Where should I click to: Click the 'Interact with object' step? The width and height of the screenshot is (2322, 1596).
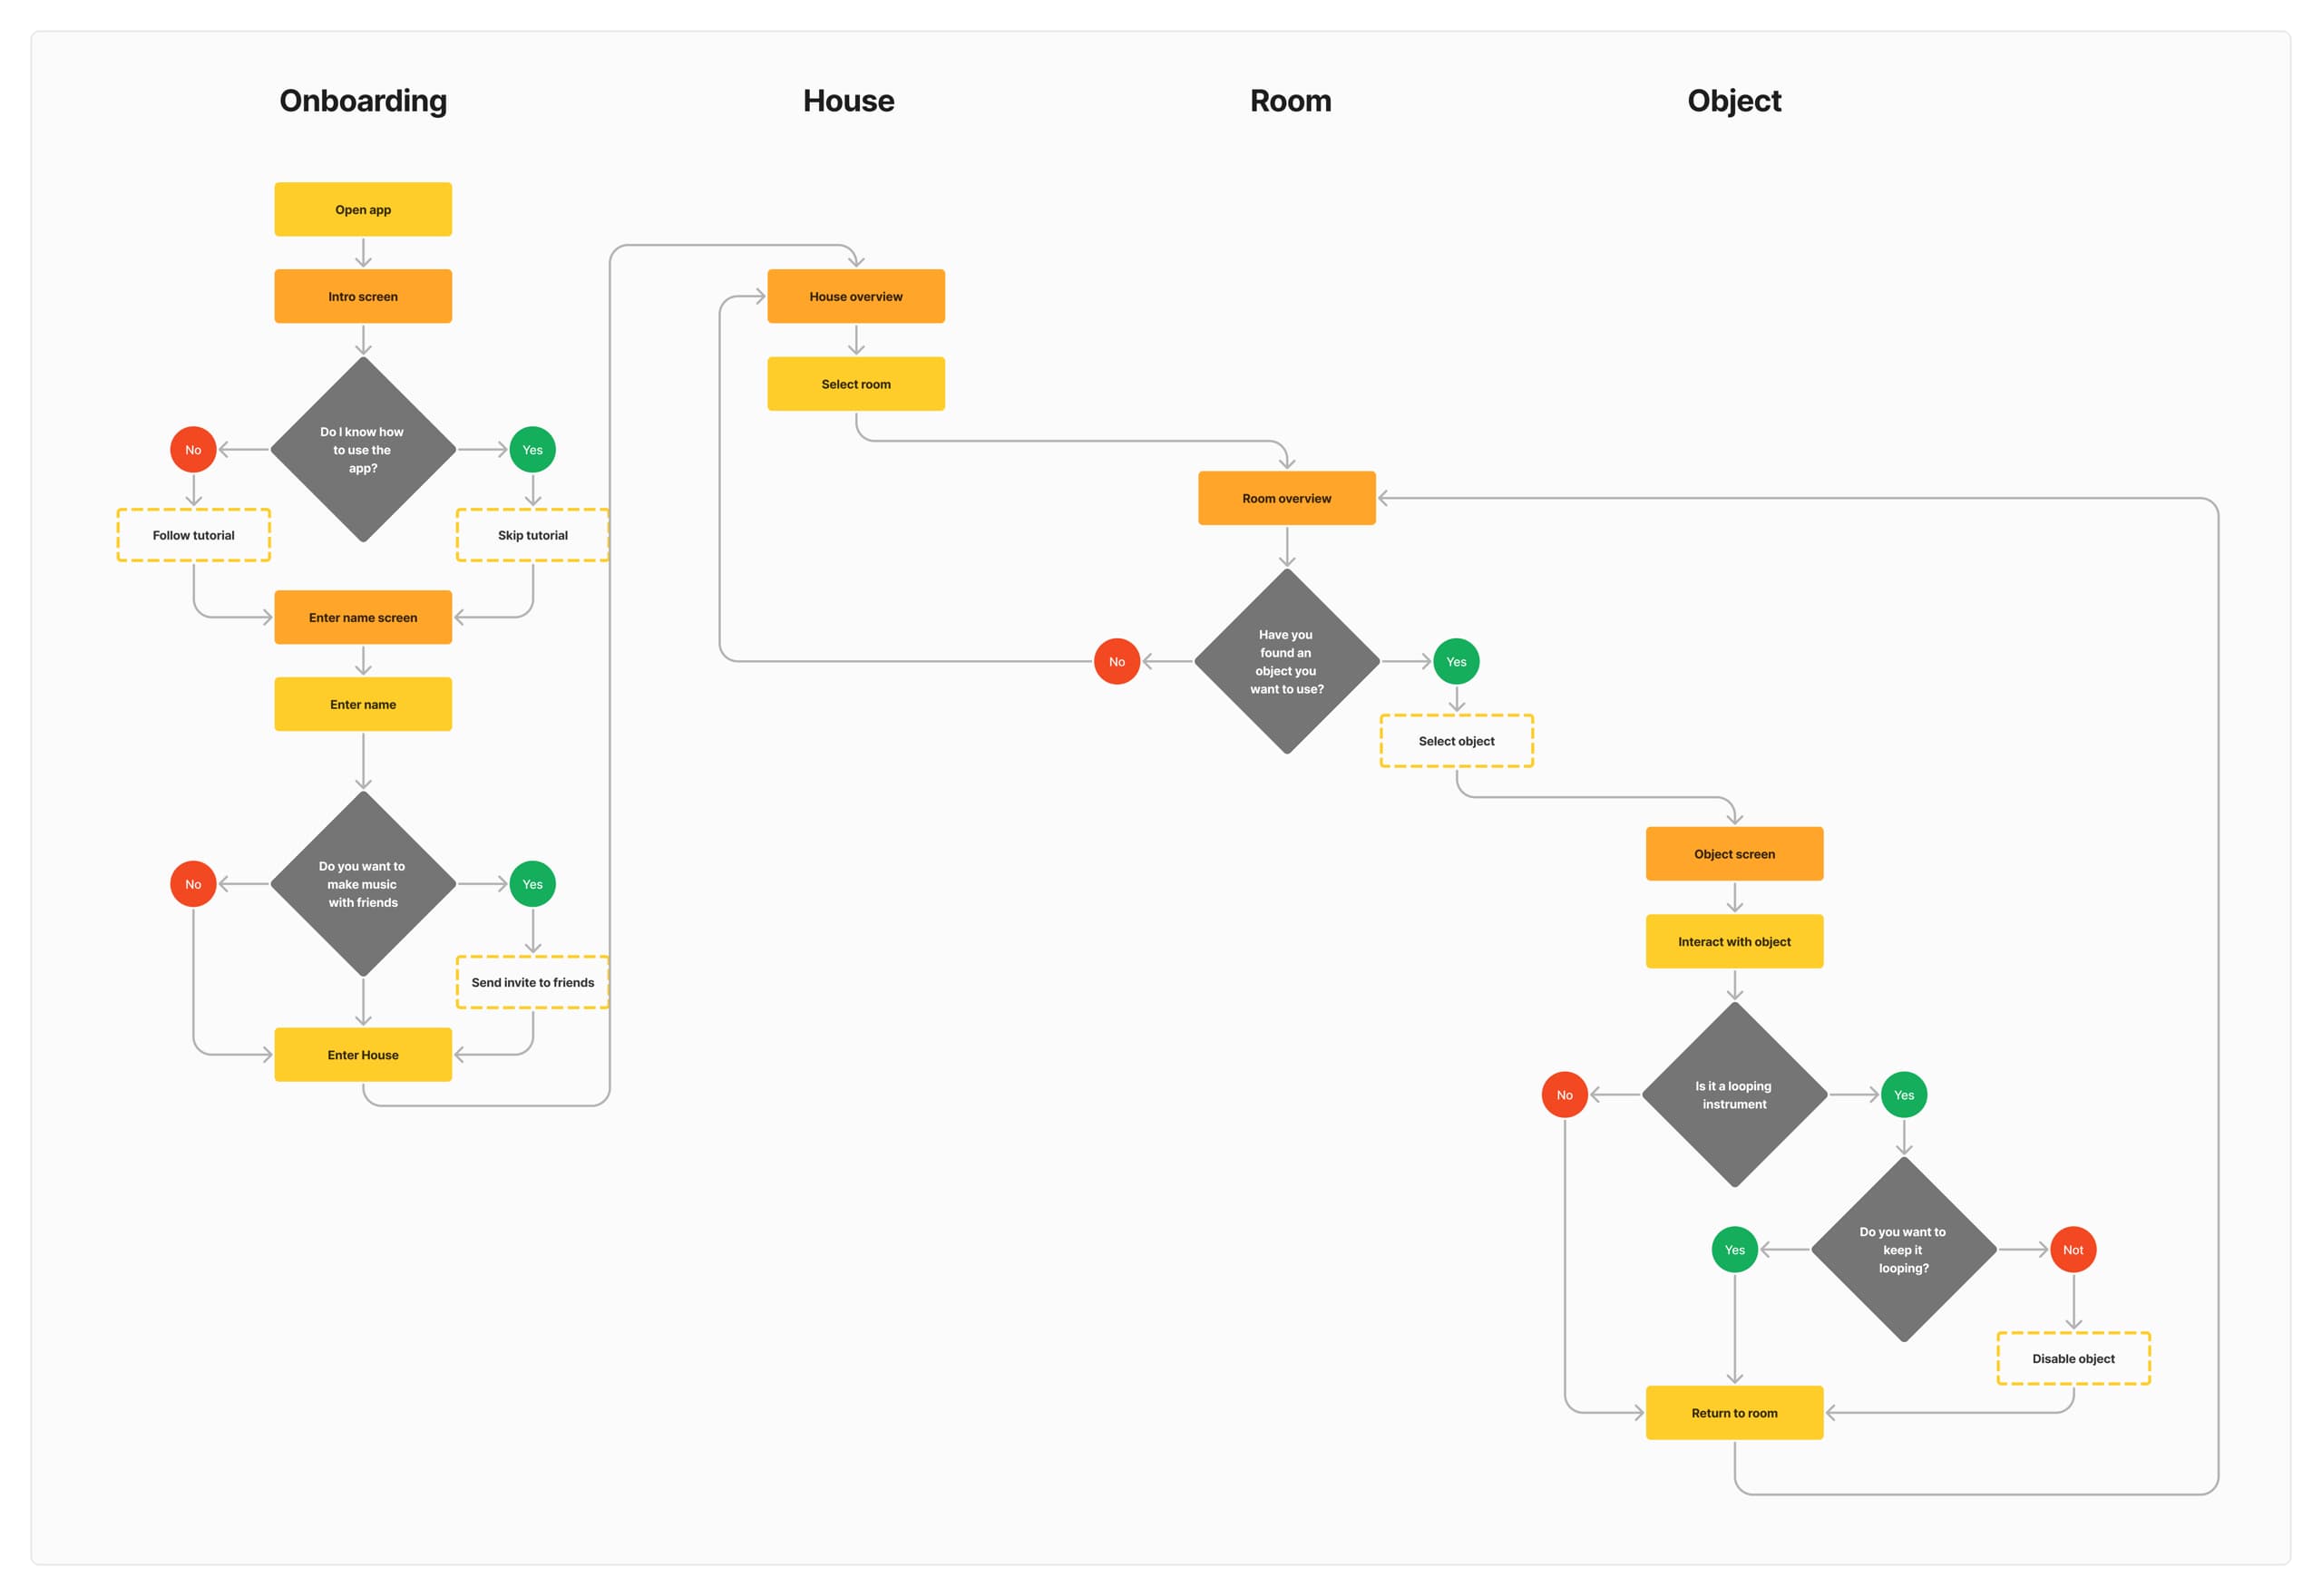(1734, 941)
